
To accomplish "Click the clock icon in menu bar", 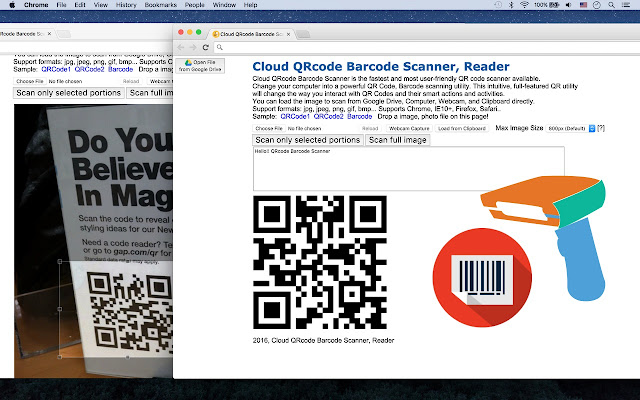I will [x=597, y=5].
